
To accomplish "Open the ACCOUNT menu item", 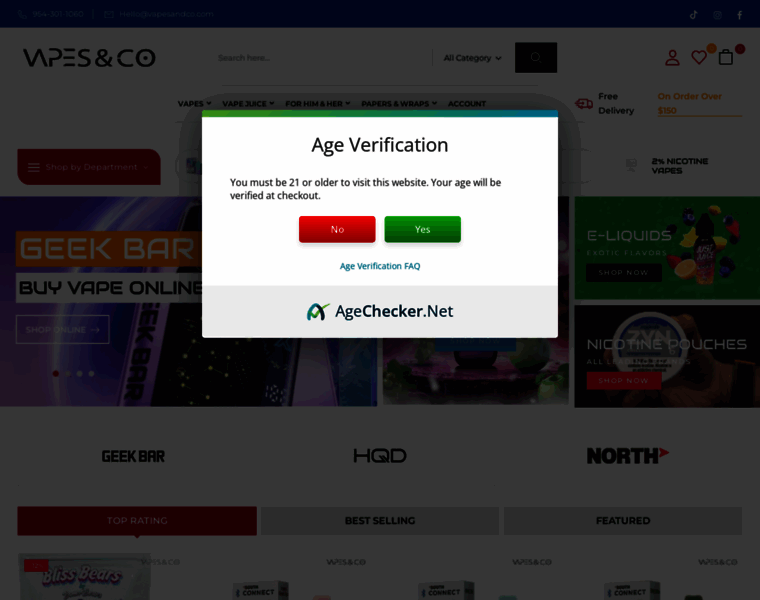I will pyautogui.click(x=467, y=104).
